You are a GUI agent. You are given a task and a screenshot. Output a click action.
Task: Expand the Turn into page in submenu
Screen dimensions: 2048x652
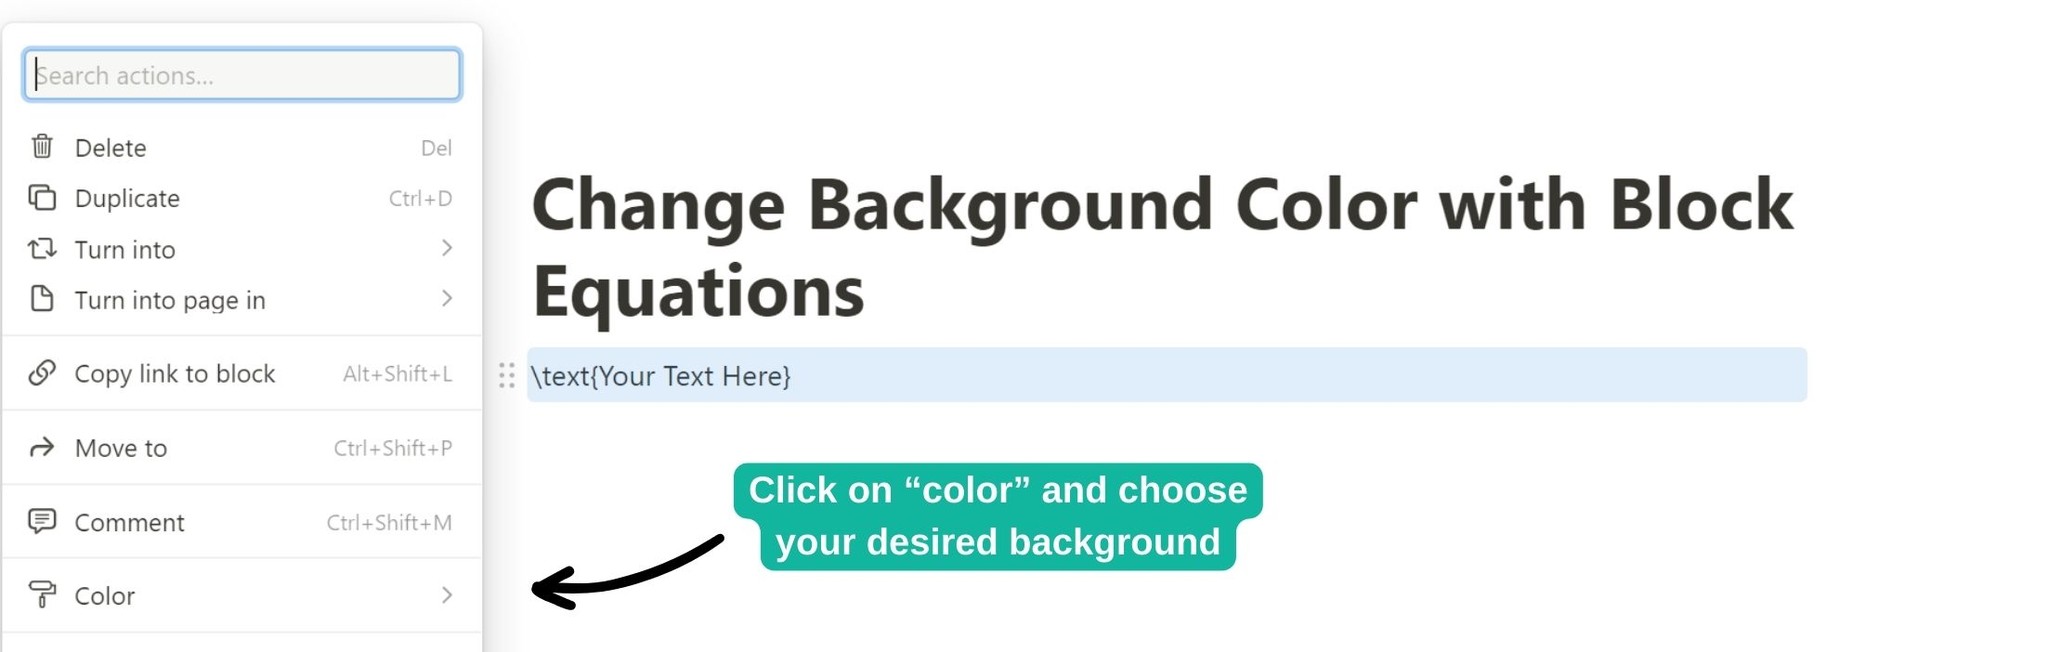pos(447,299)
